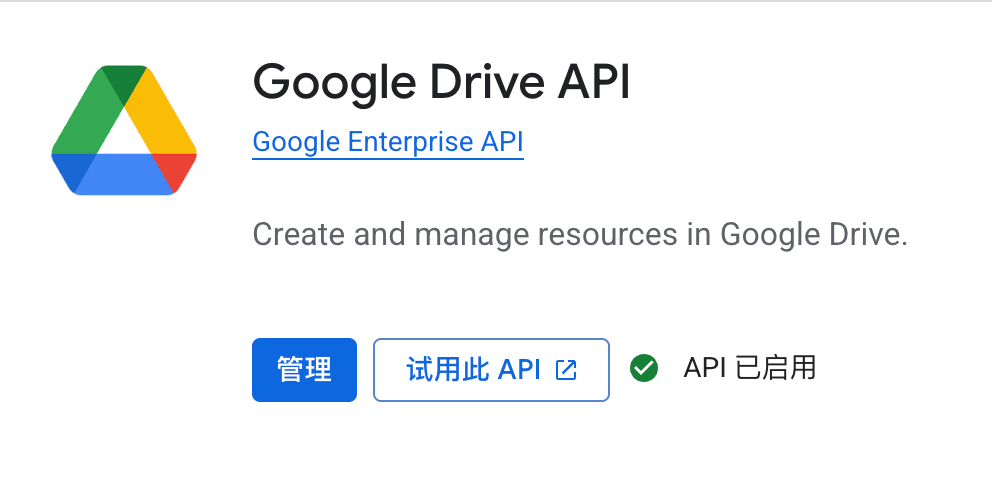Image resolution: width=992 pixels, height=480 pixels.
Task: Click the Google Drive logo icon
Action: click(124, 130)
